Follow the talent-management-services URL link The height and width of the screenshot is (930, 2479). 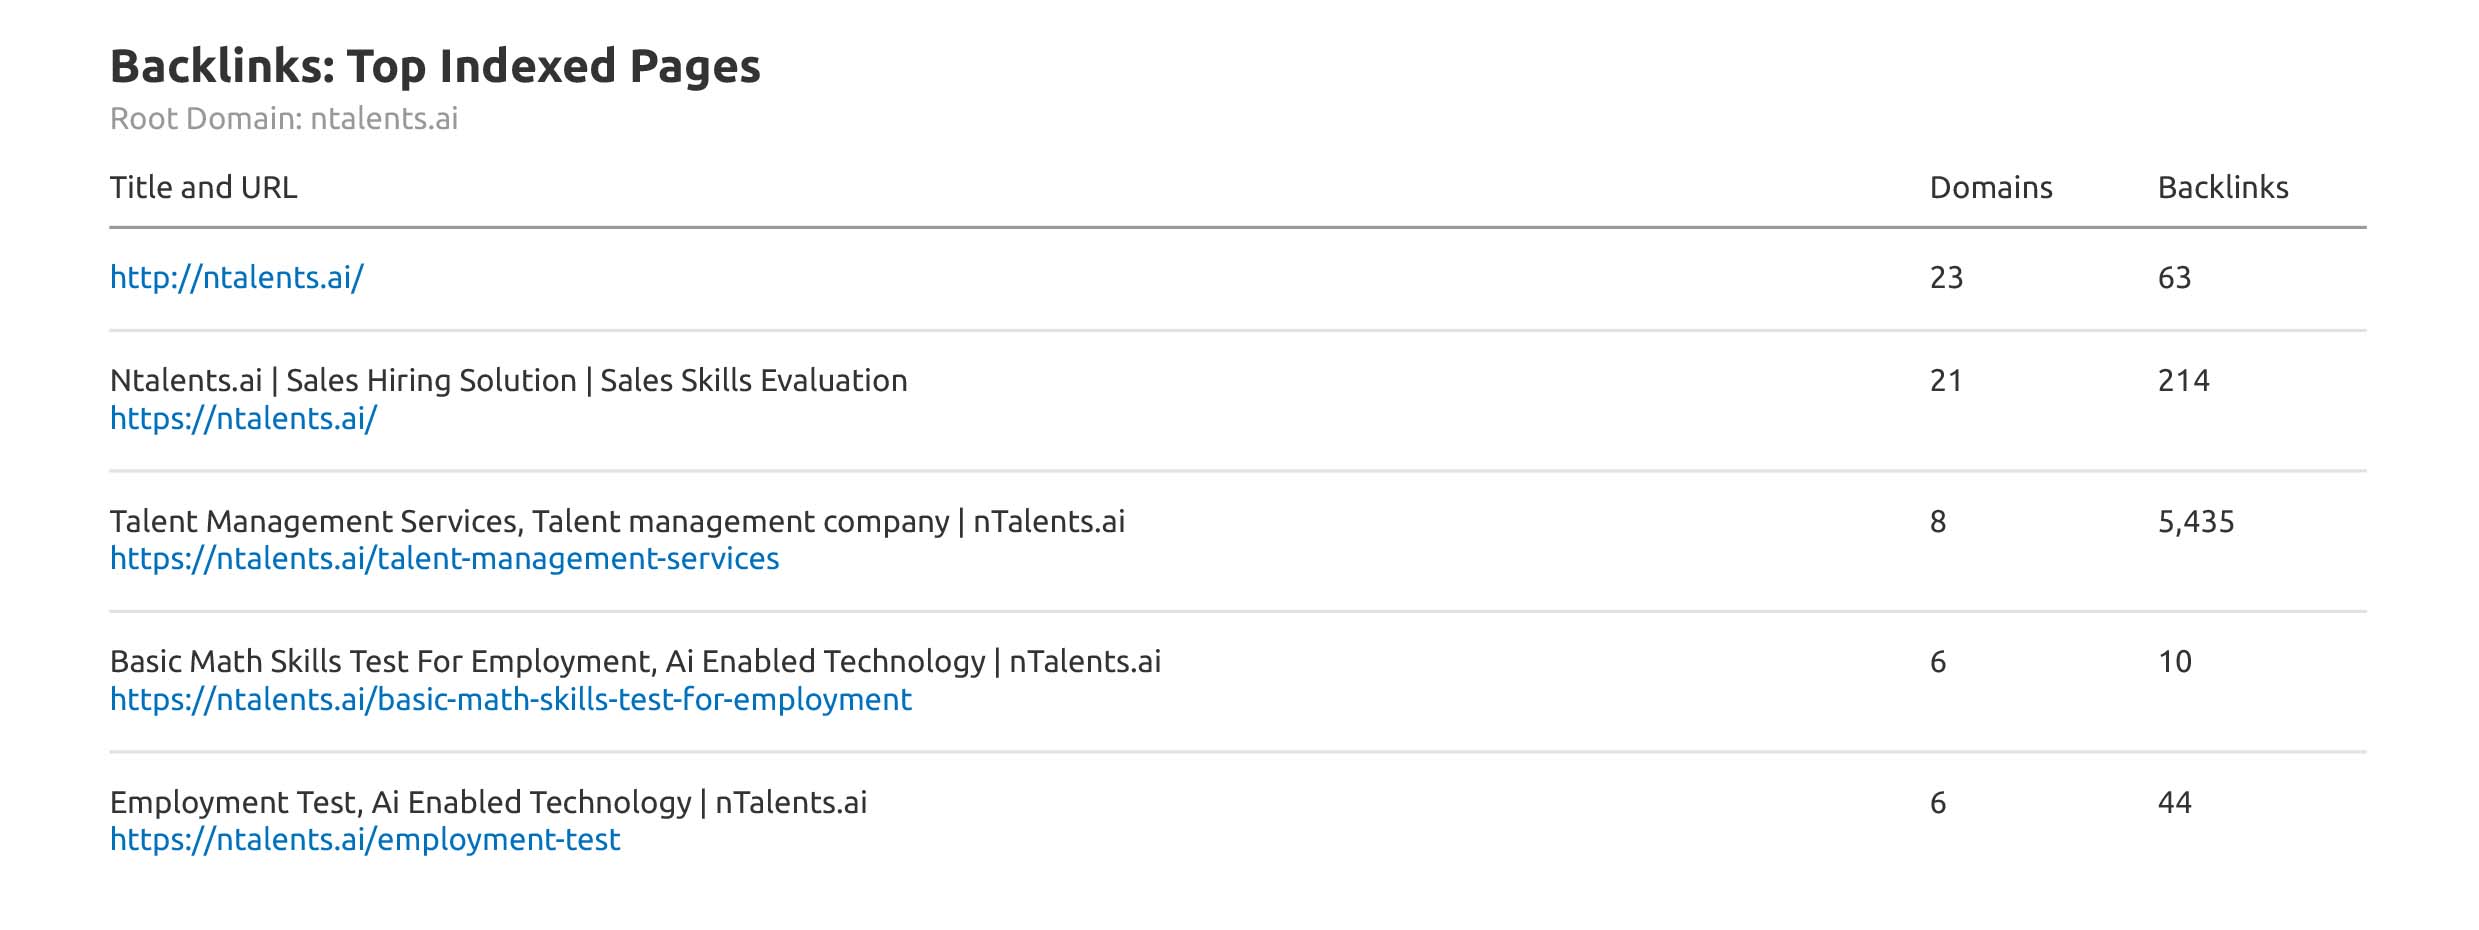(444, 558)
